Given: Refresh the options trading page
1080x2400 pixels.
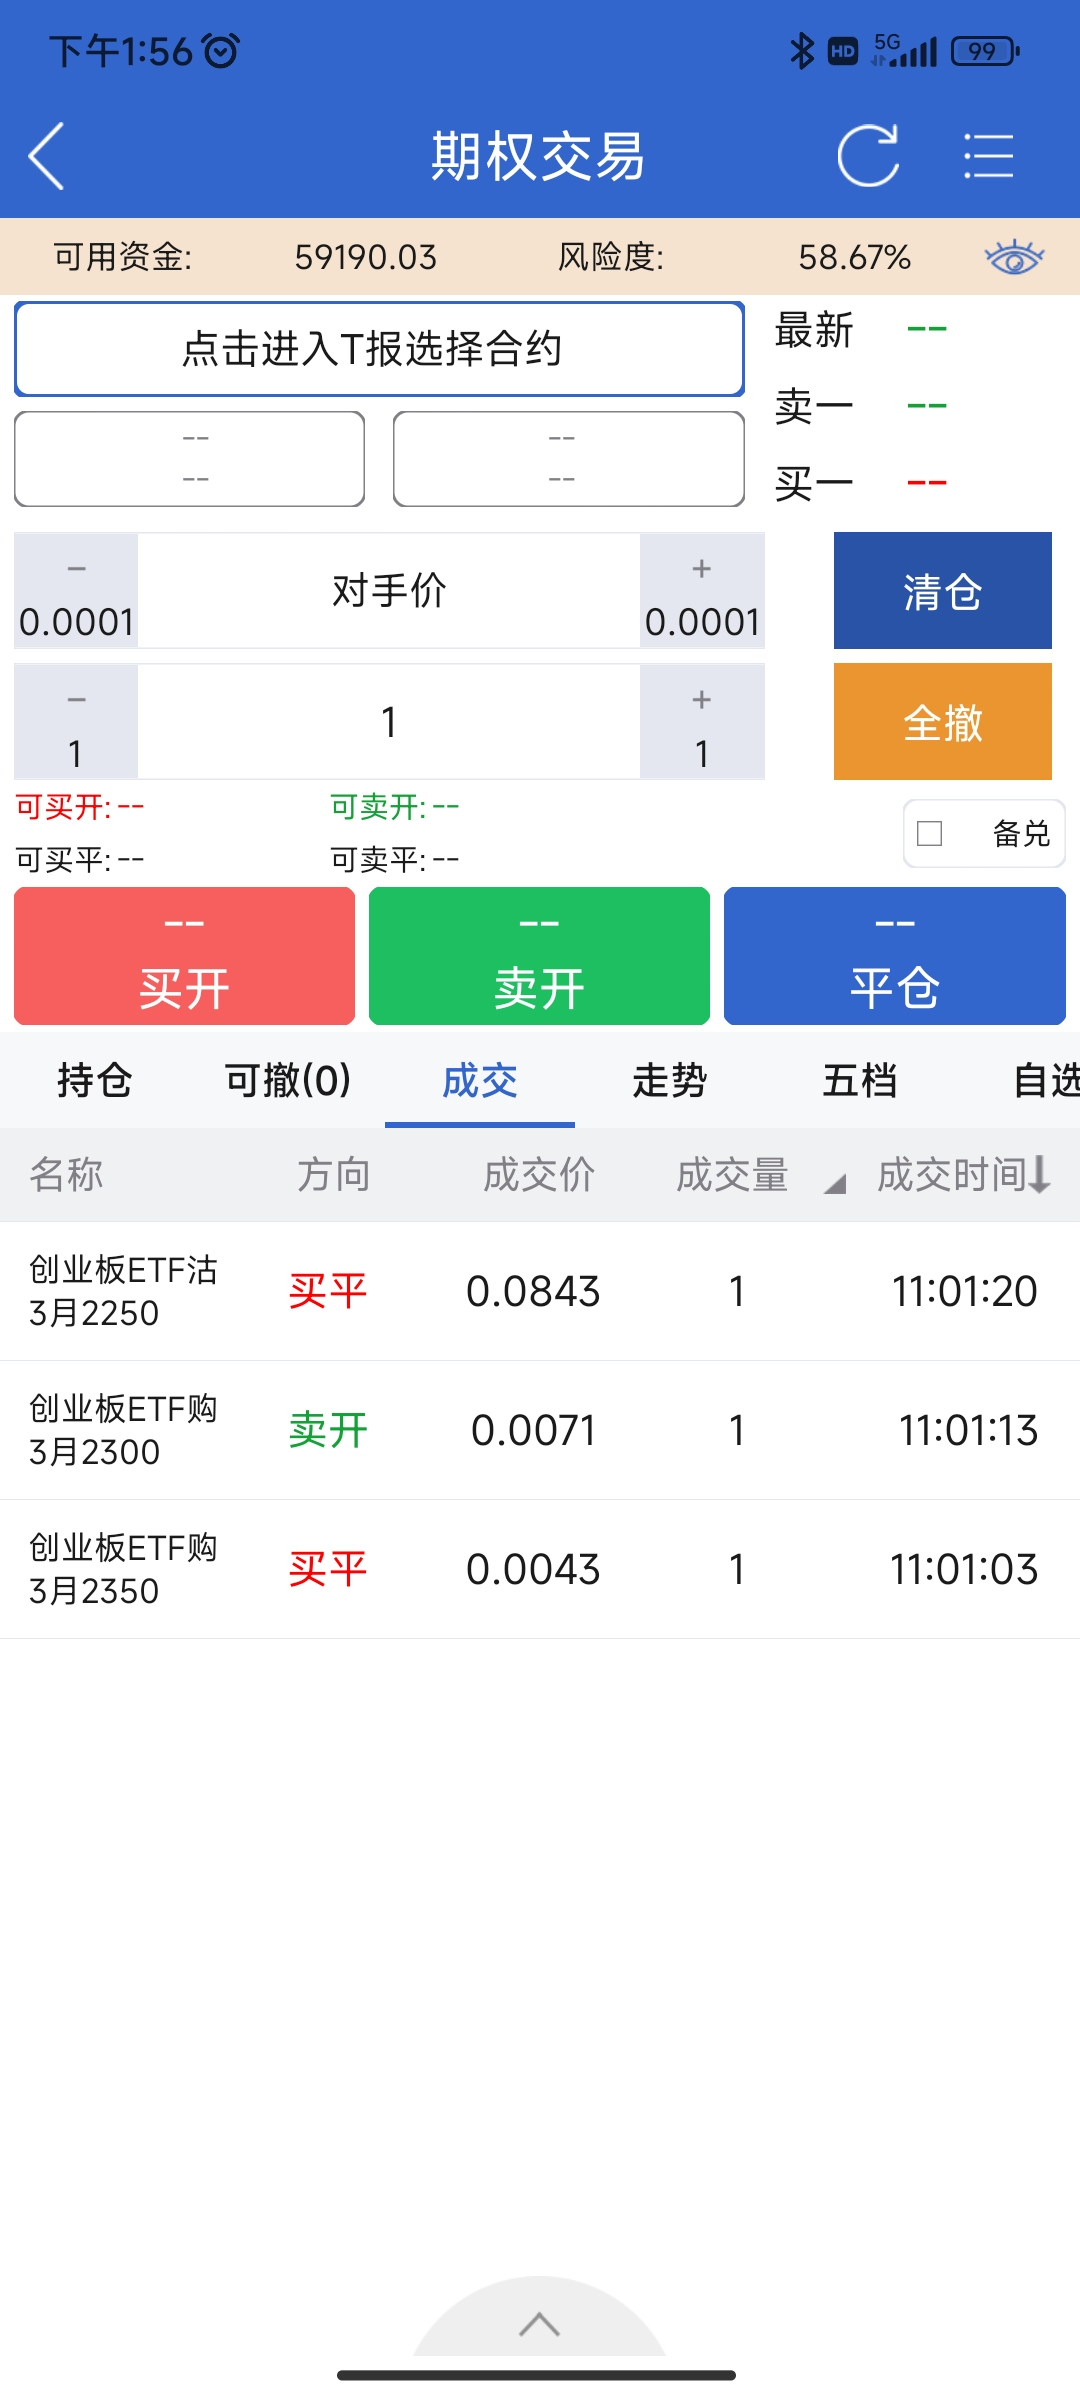Looking at the screenshot, I should 868,156.
